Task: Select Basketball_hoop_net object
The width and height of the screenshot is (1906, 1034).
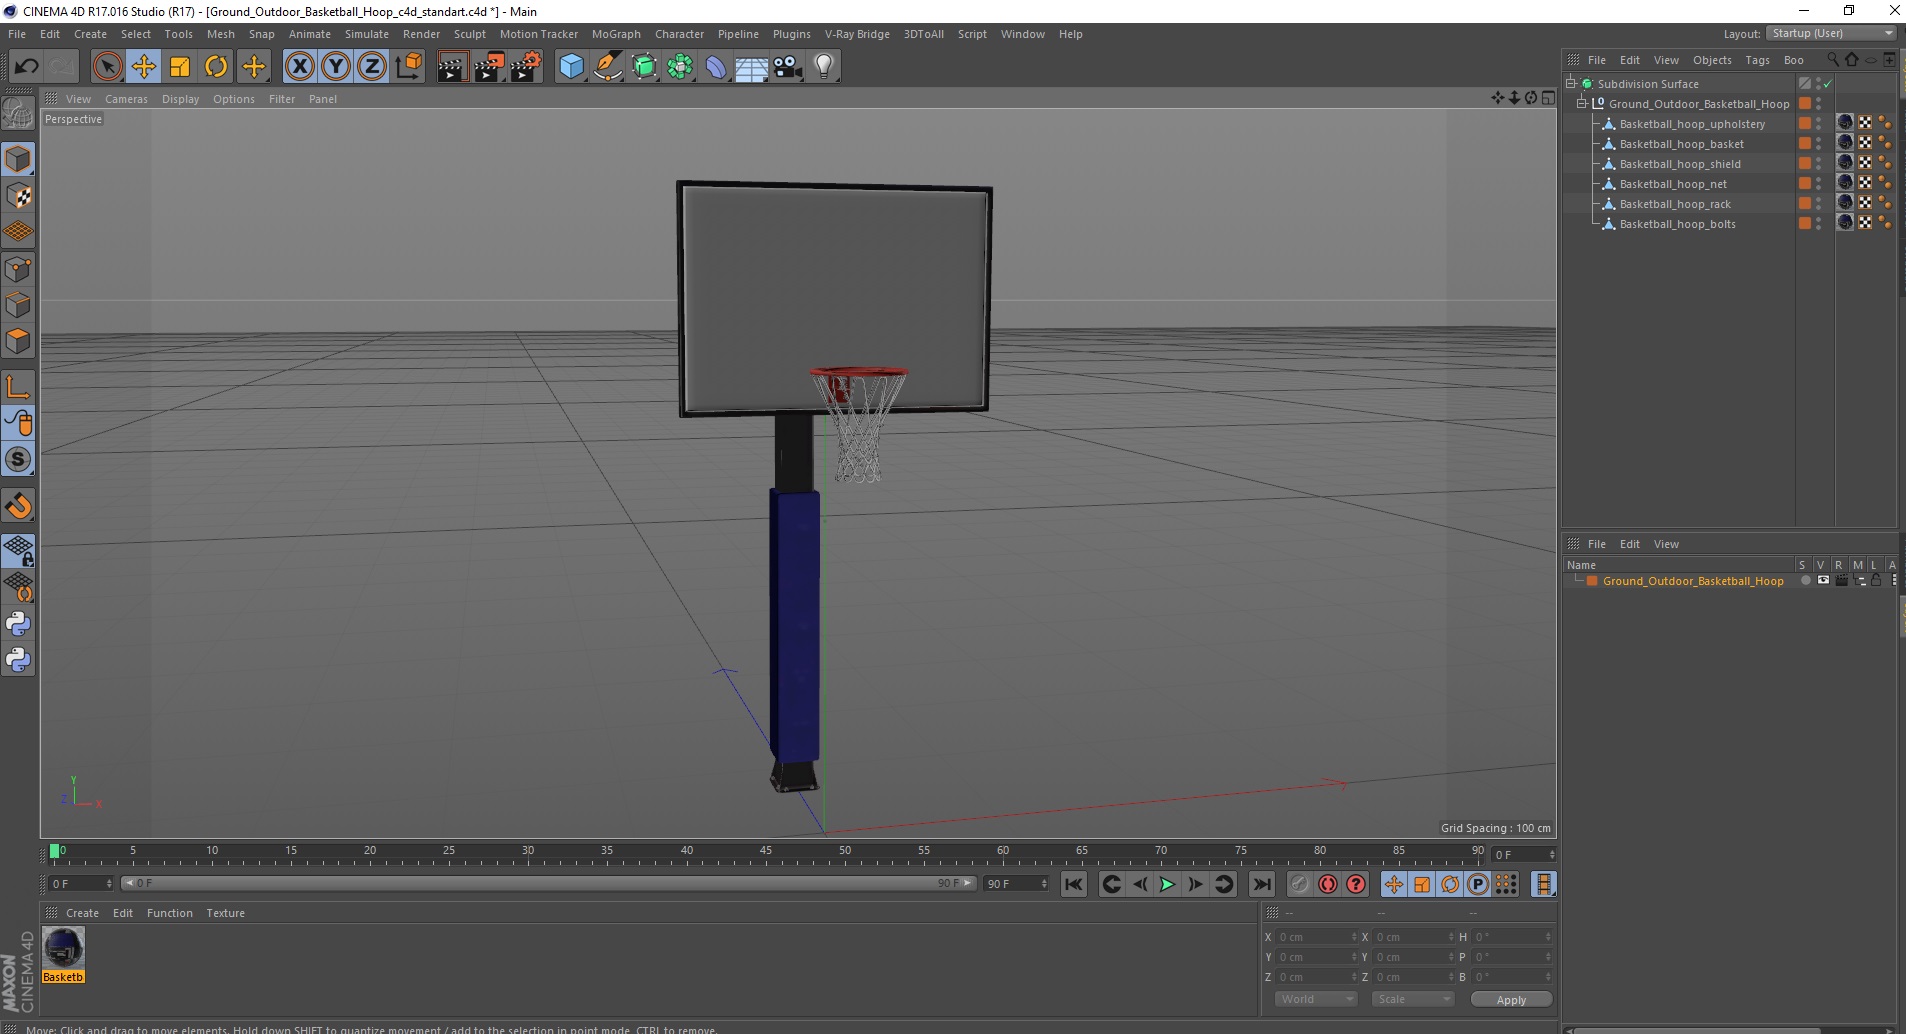Action: (1673, 184)
